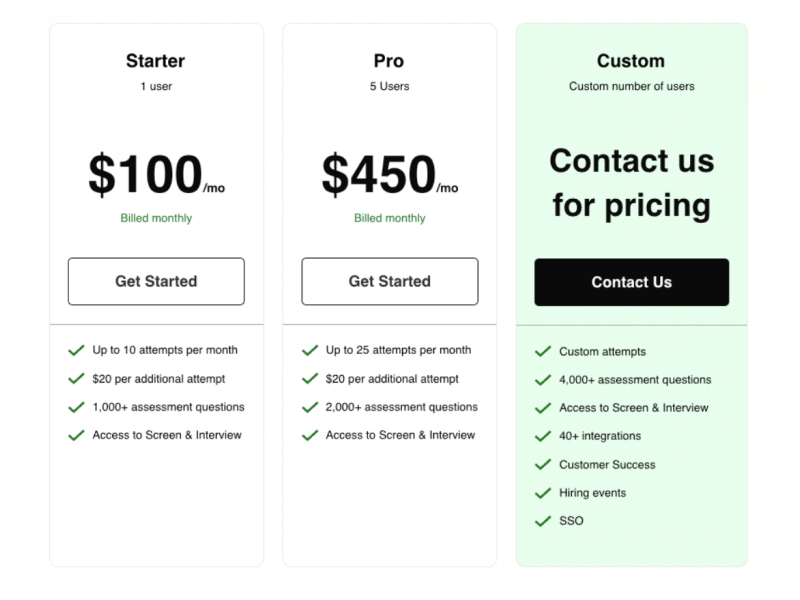Select the Custom plan heading
The width and height of the screenshot is (800, 600).
tap(631, 61)
